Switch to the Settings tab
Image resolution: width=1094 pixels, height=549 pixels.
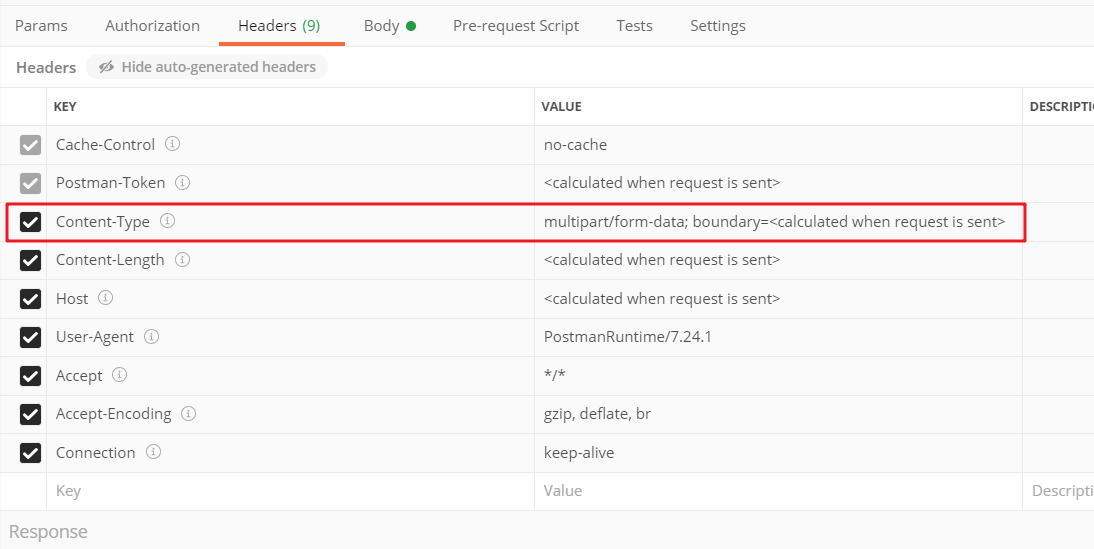coord(717,26)
